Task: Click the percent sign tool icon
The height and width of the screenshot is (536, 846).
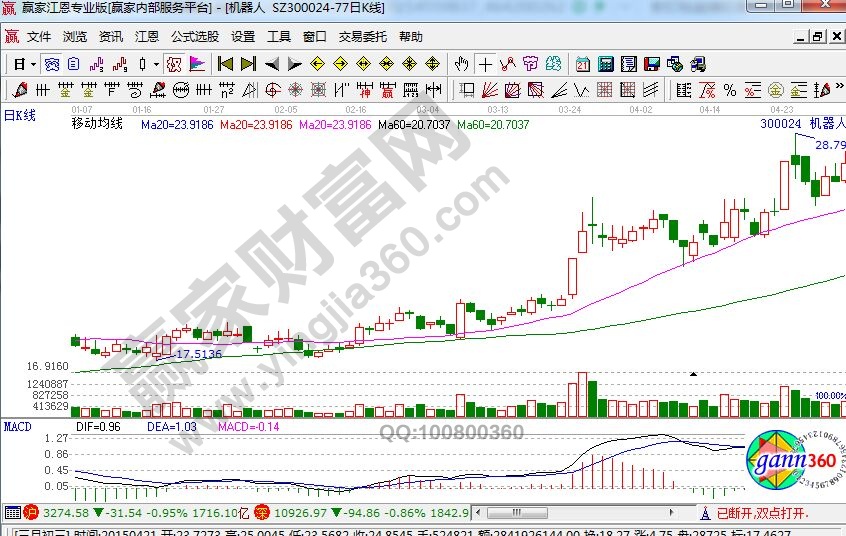Action: point(730,89)
